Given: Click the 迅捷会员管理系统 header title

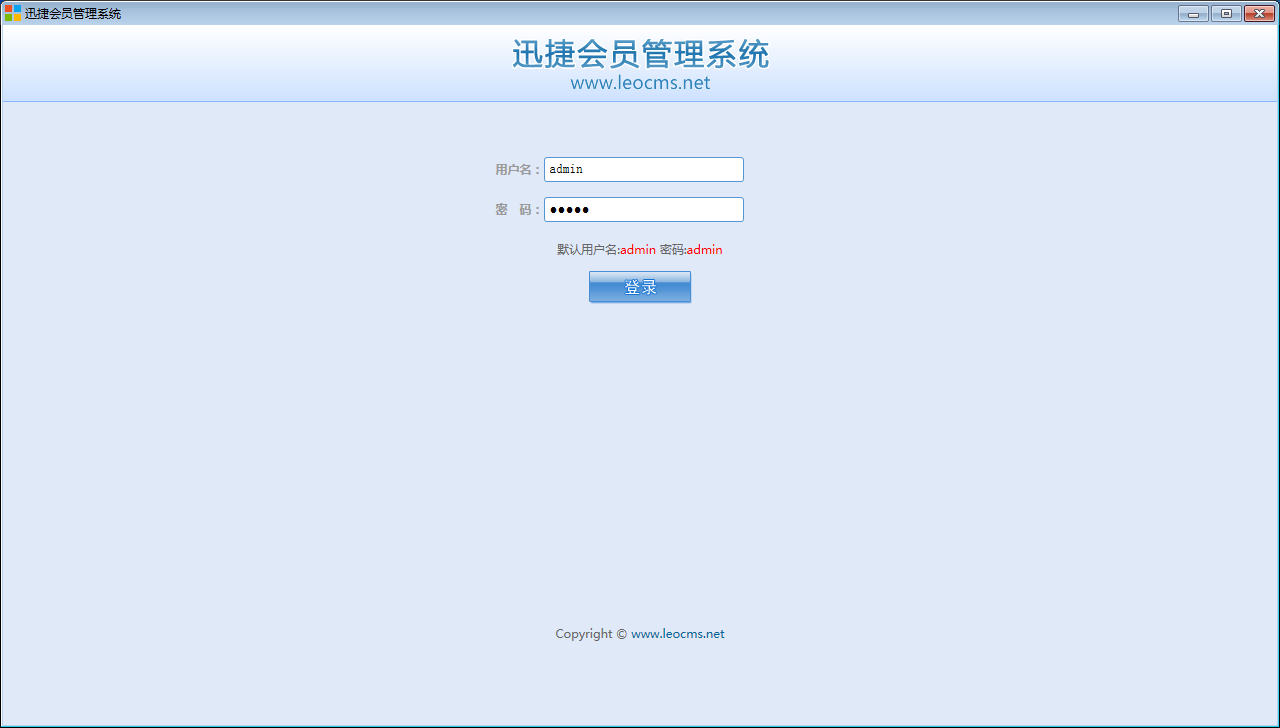Looking at the screenshot, I should pyautogui.click(x=640, y=54).
